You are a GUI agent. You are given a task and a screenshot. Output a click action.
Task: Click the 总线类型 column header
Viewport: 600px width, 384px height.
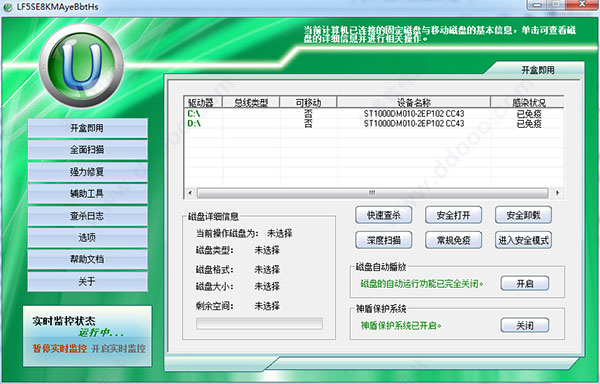251,102
